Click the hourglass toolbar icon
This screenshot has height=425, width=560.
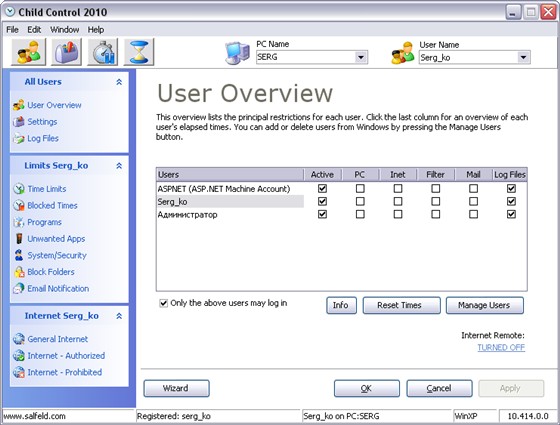[139, 52]
